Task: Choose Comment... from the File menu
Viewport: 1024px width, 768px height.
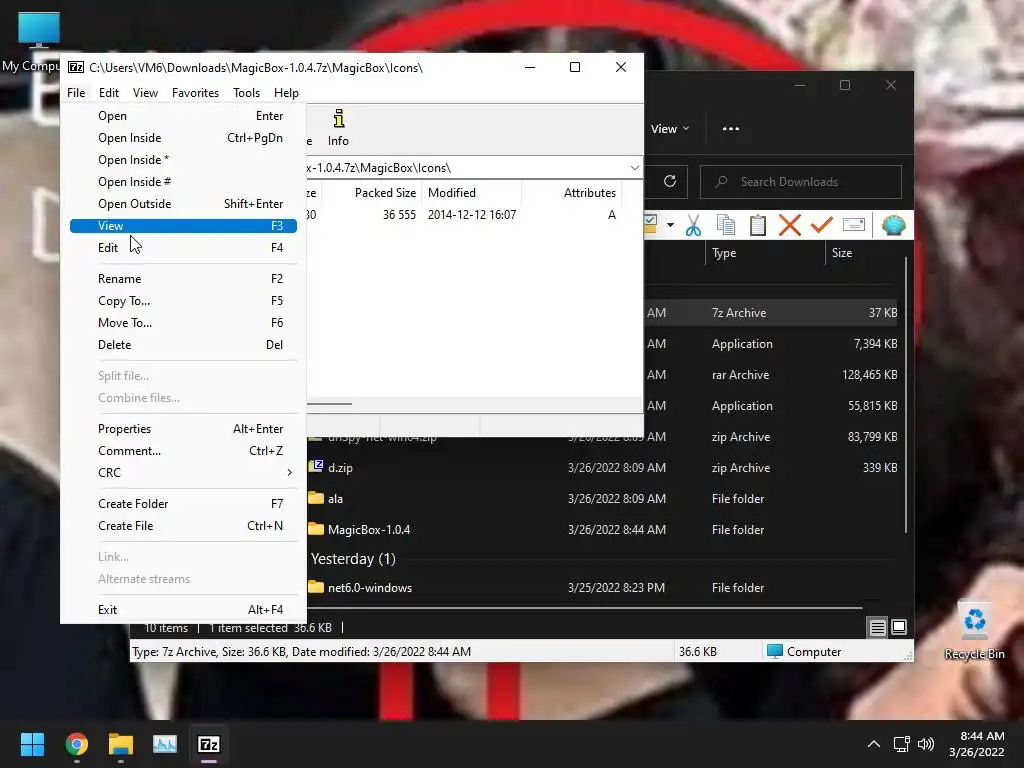Action: 183,451
